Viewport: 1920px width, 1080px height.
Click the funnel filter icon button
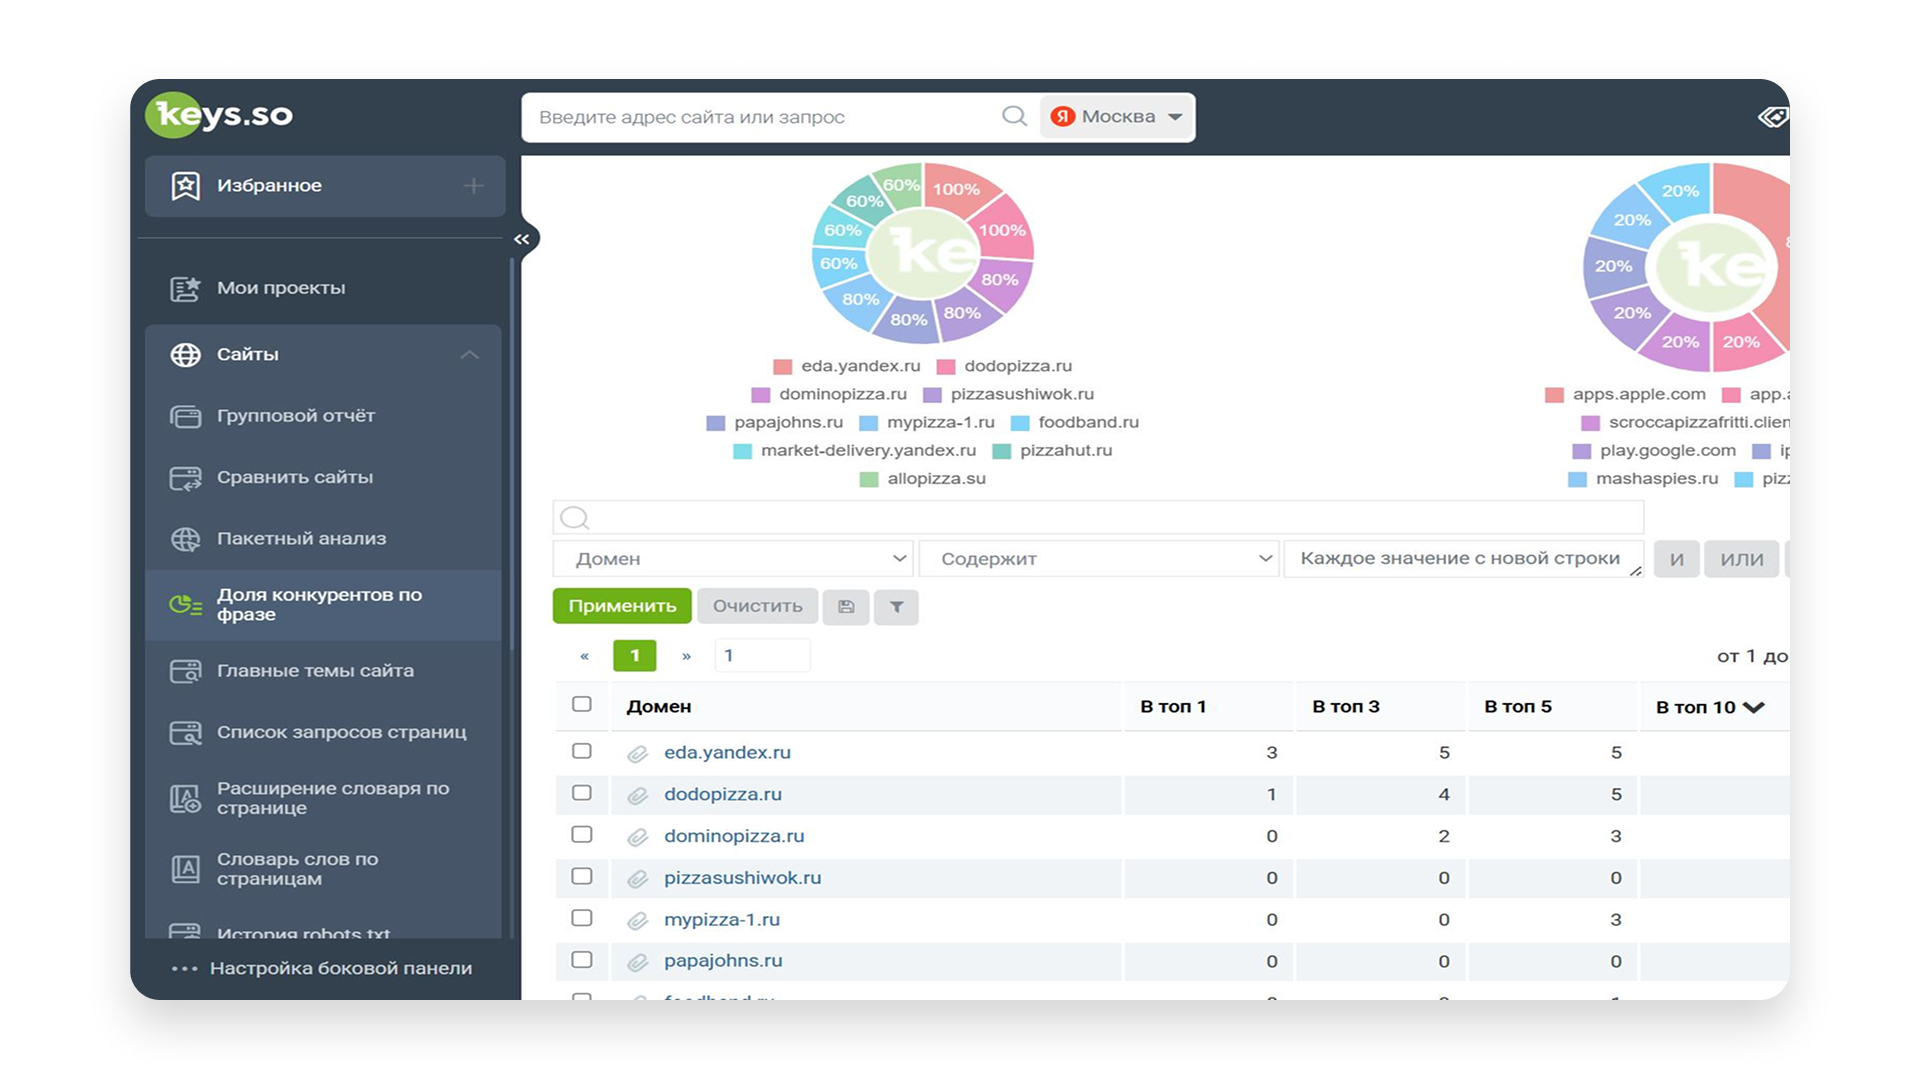896,607
